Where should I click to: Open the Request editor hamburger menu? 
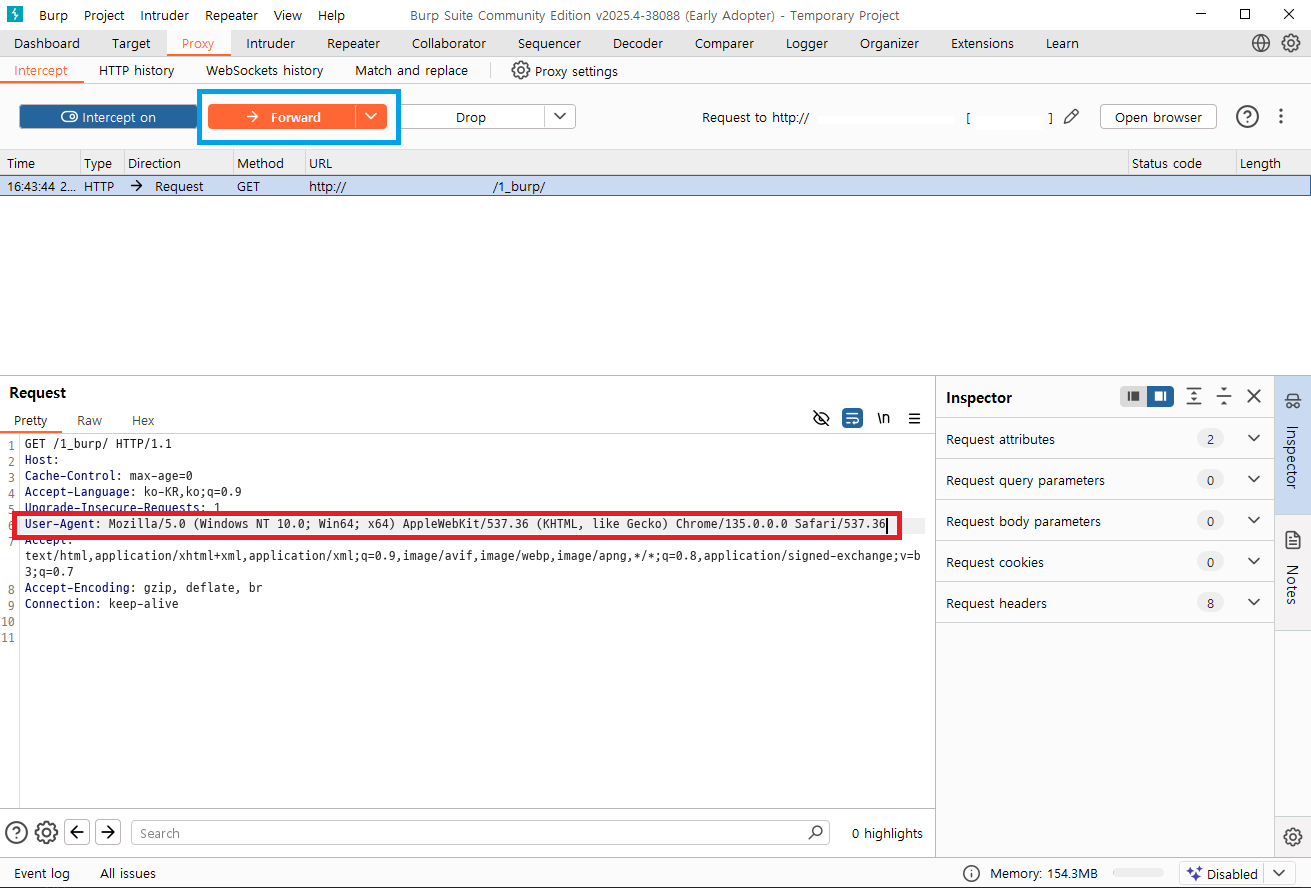click(x=914, y=419)
